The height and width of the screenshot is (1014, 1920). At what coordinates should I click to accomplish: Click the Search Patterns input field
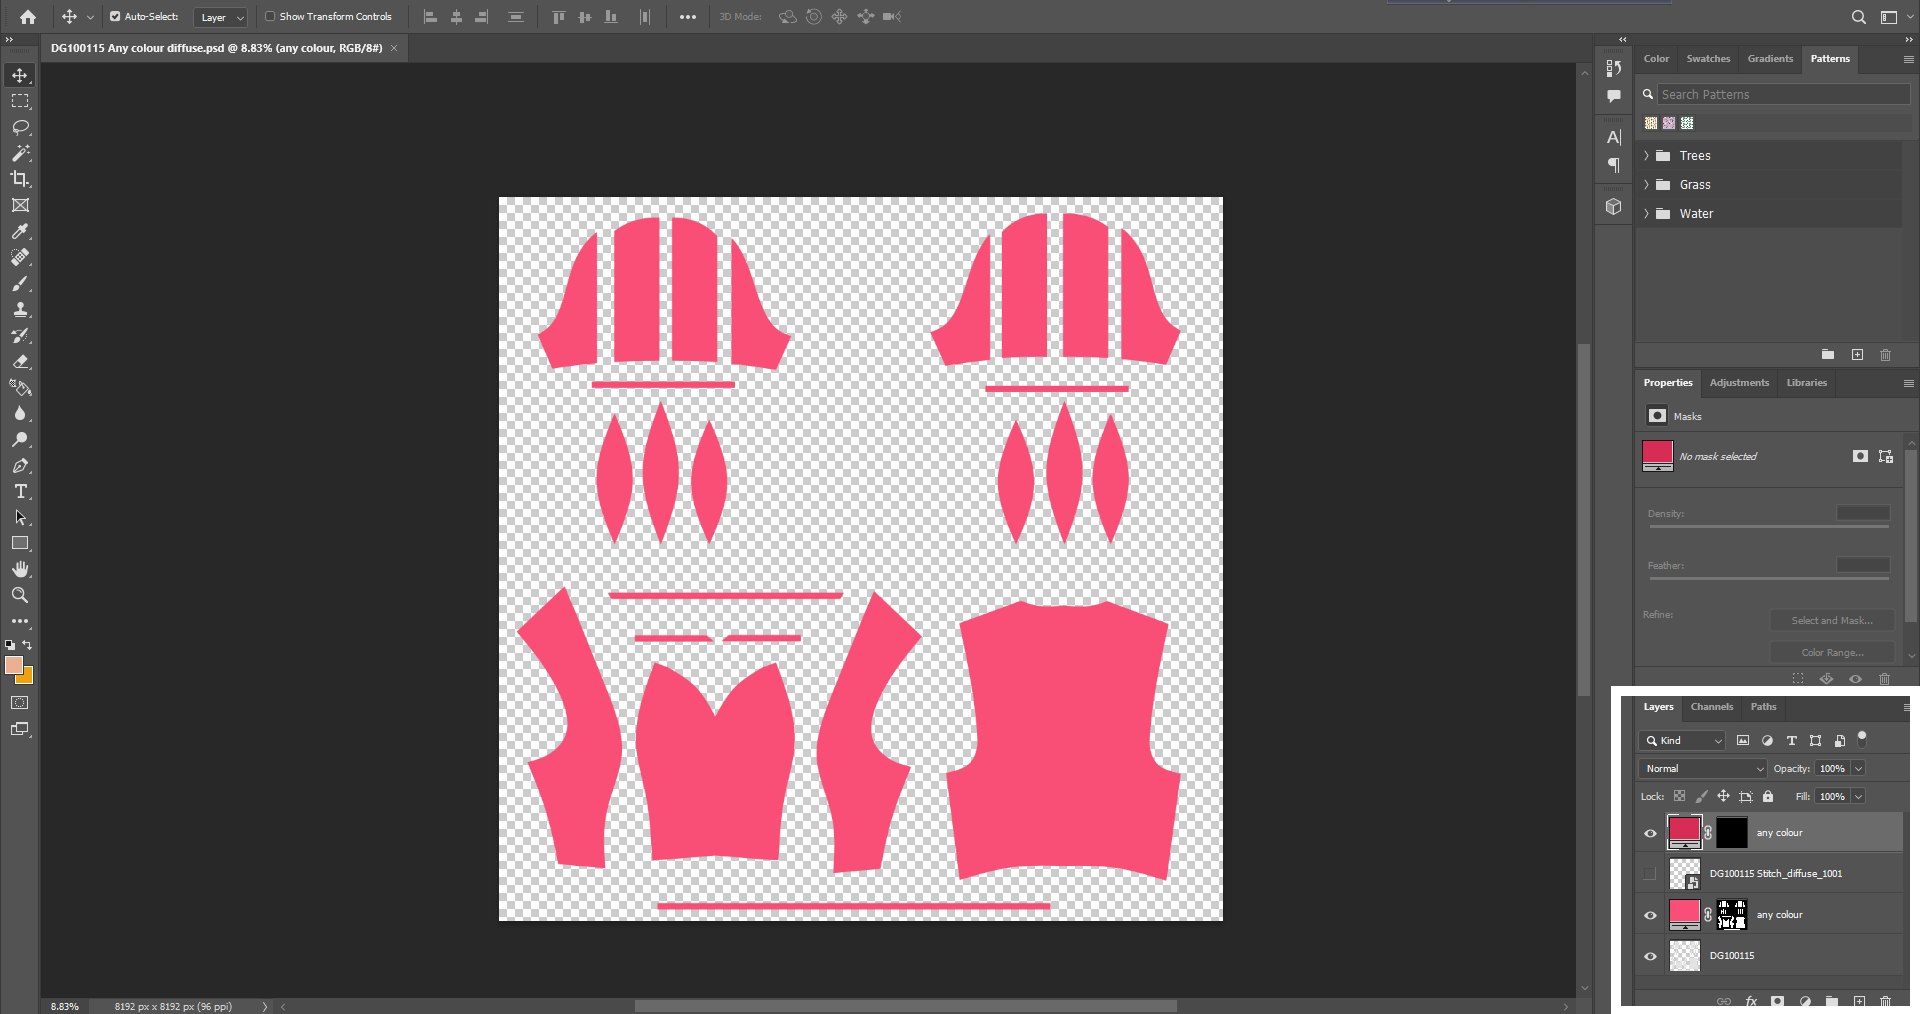[x=1784, y=95]
